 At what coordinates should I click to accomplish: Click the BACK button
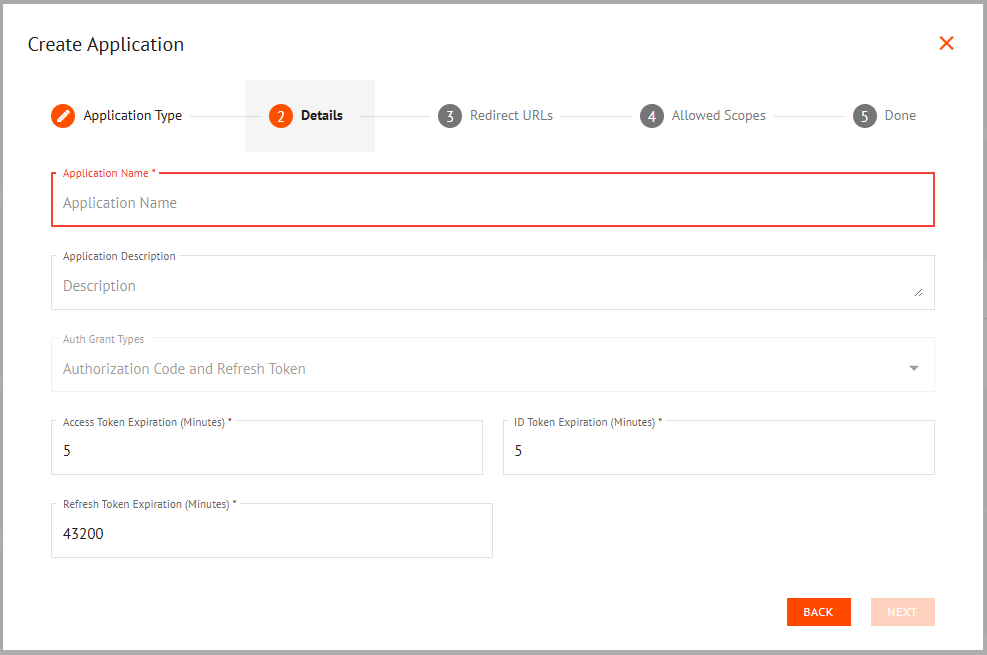[x=818, y=611]
